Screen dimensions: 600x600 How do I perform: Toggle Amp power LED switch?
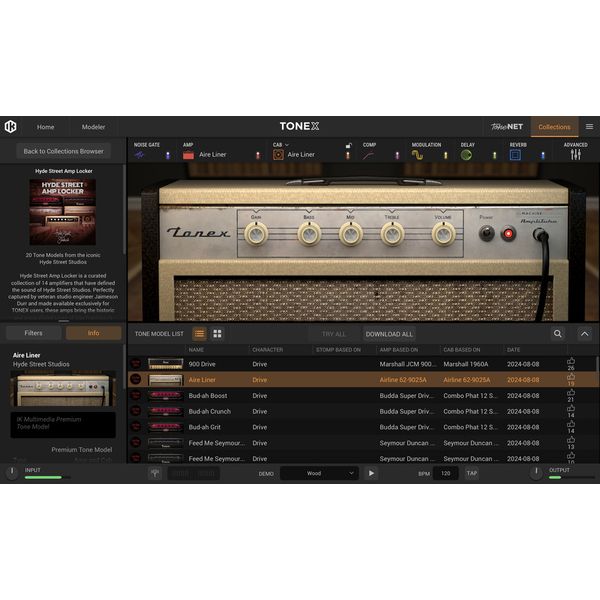258,155
